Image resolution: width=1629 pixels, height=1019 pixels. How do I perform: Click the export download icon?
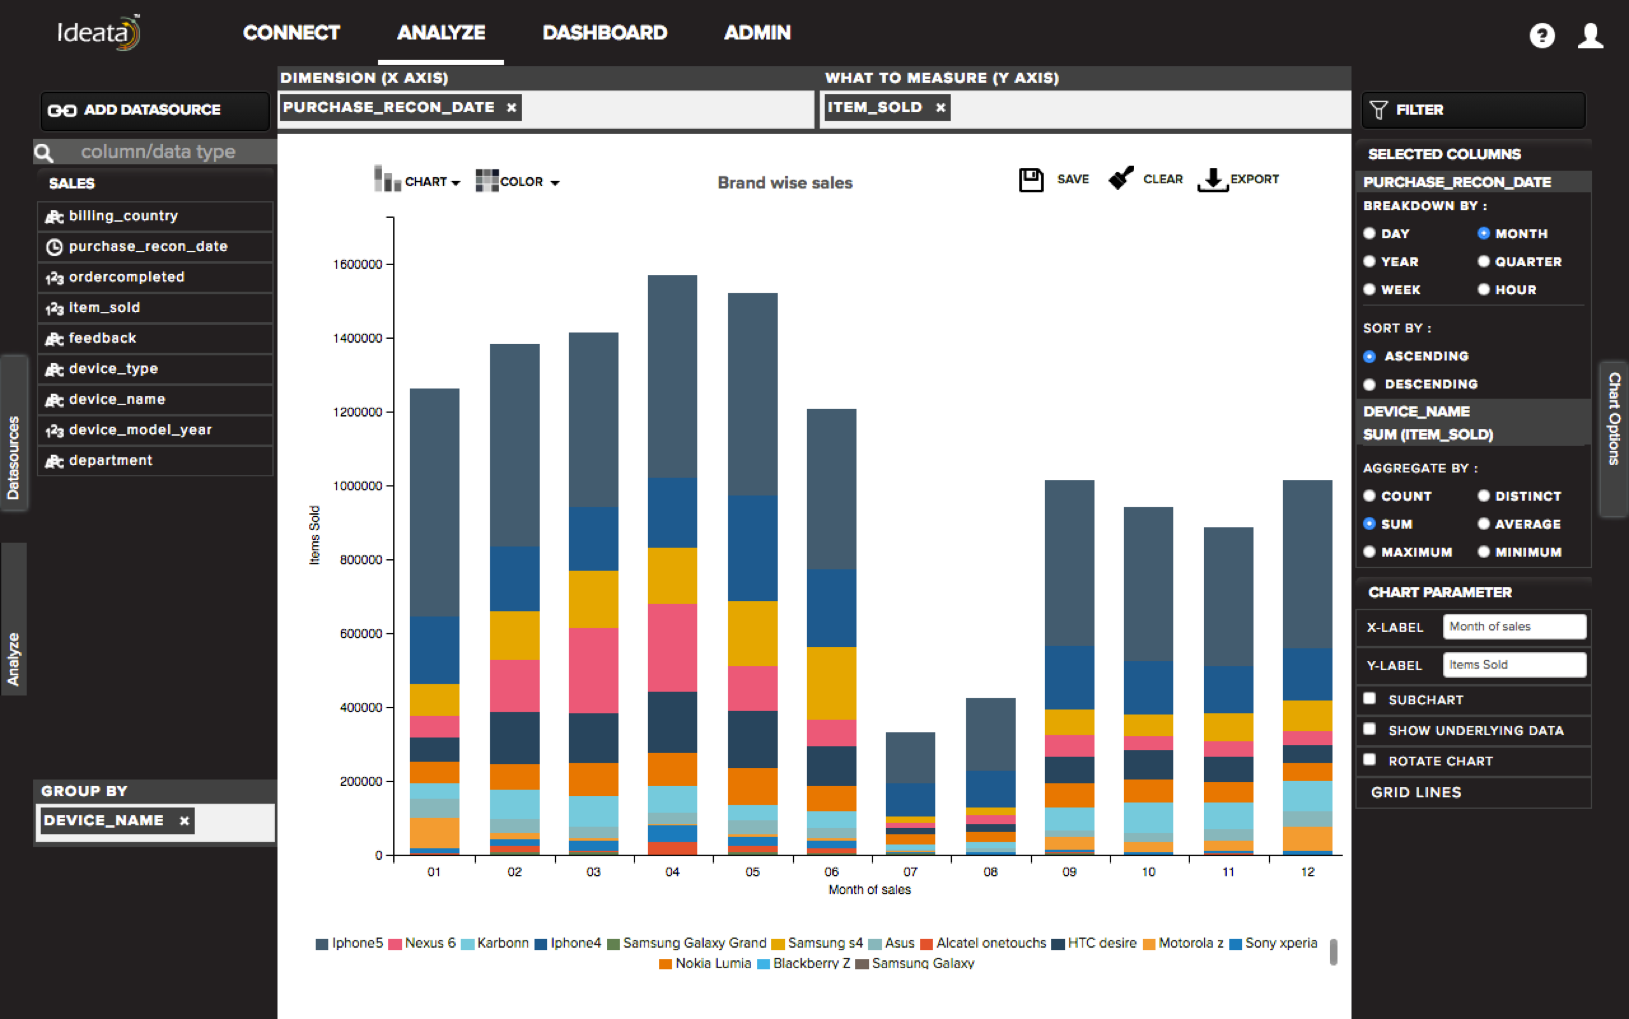click(1212, 179)
